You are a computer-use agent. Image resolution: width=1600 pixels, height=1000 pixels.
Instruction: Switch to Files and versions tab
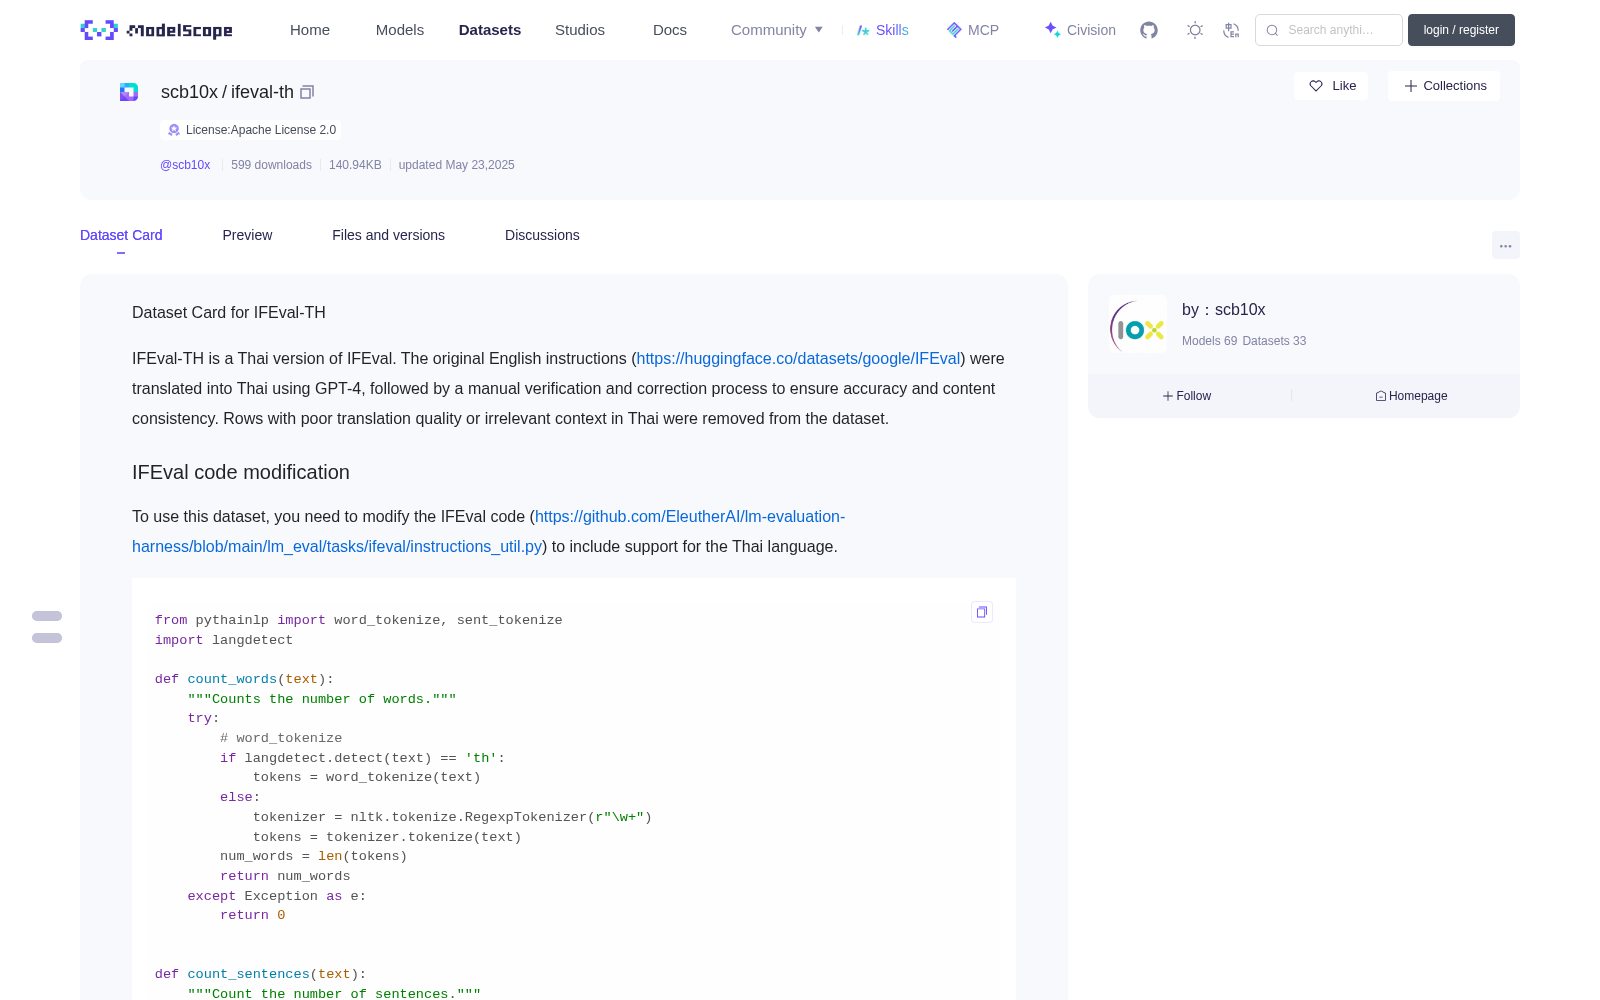pos(388,235)
